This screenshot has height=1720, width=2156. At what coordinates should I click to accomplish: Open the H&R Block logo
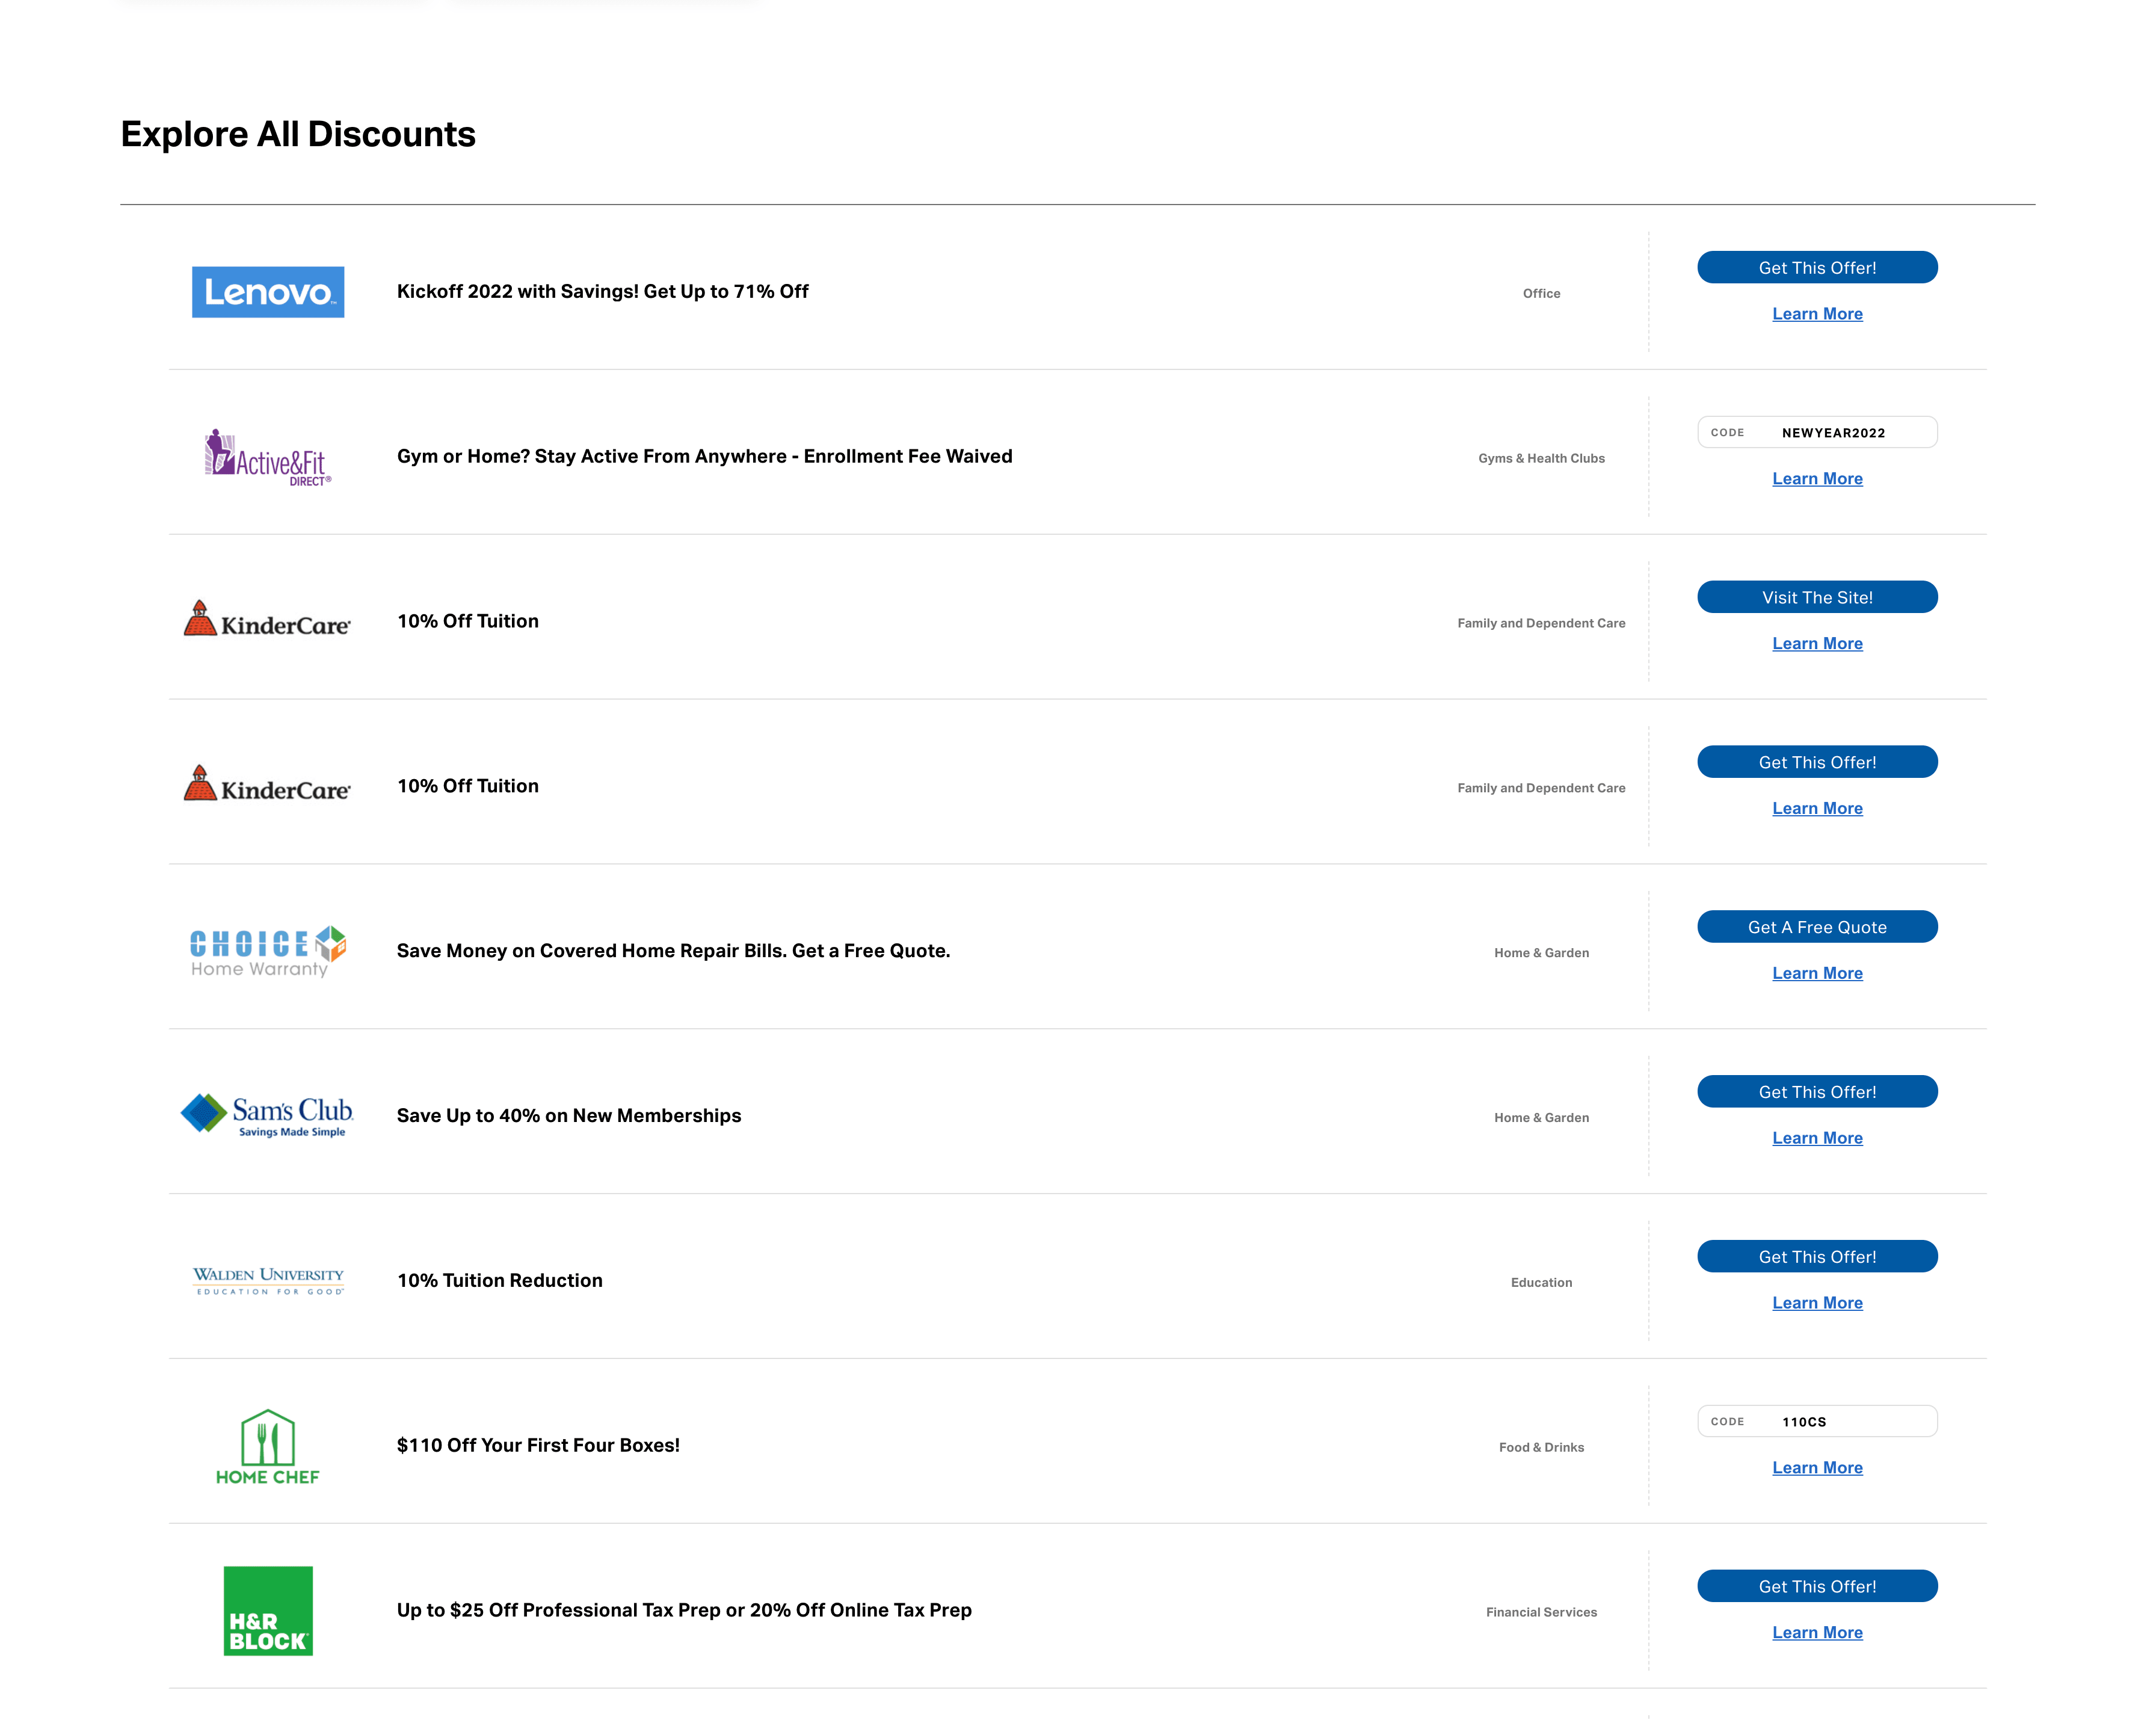[267, 1611]
